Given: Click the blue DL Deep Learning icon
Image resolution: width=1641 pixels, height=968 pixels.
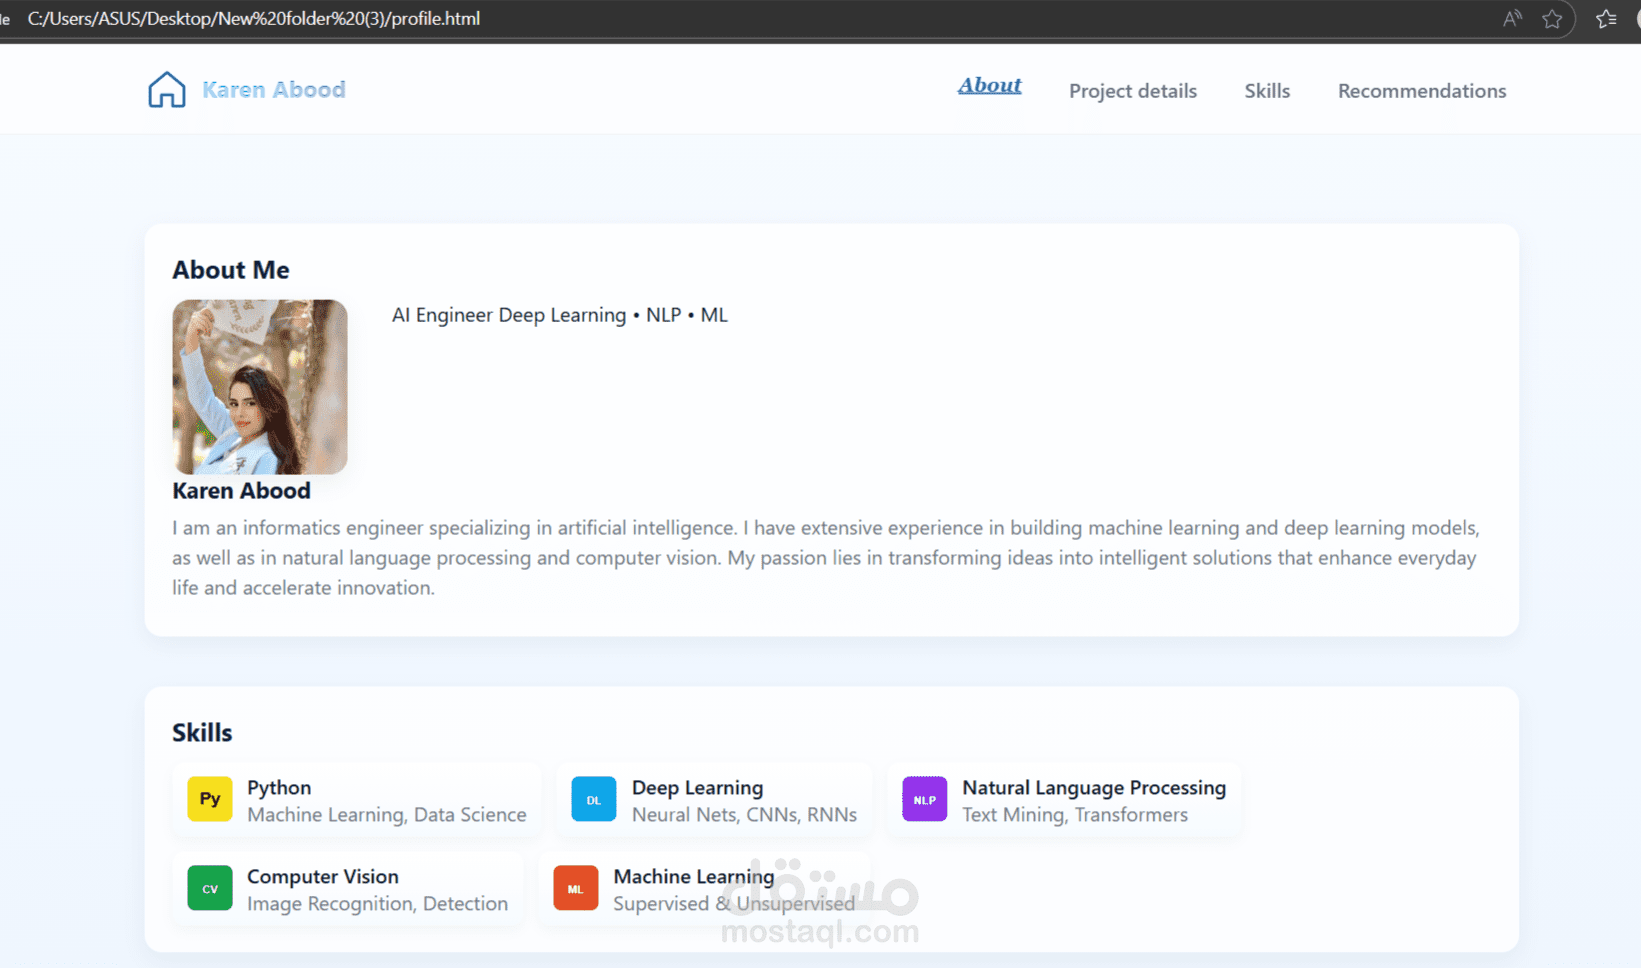Looking at the screenshot, I should click(x=594, y=799).
